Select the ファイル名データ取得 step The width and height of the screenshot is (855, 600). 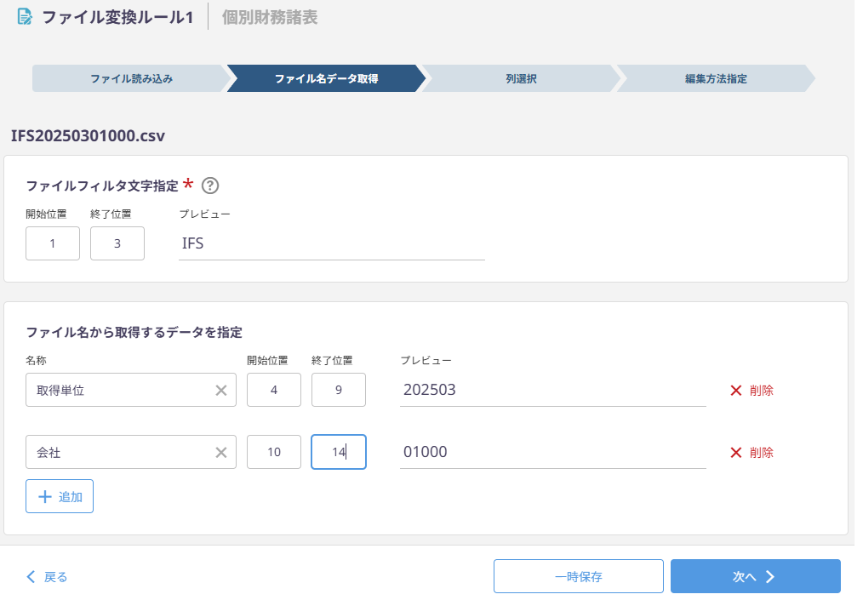(326, 79)
